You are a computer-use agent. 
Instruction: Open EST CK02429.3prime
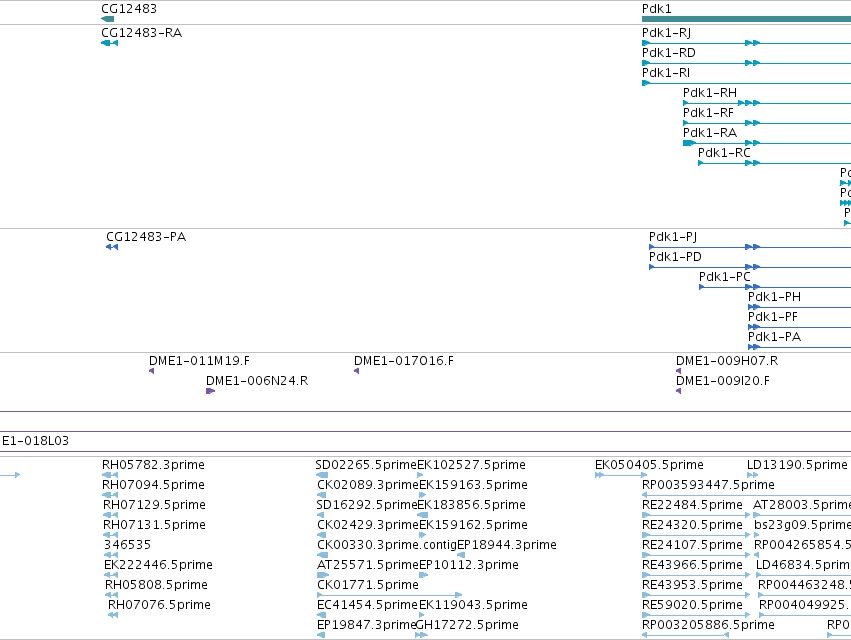coord(368,525)
